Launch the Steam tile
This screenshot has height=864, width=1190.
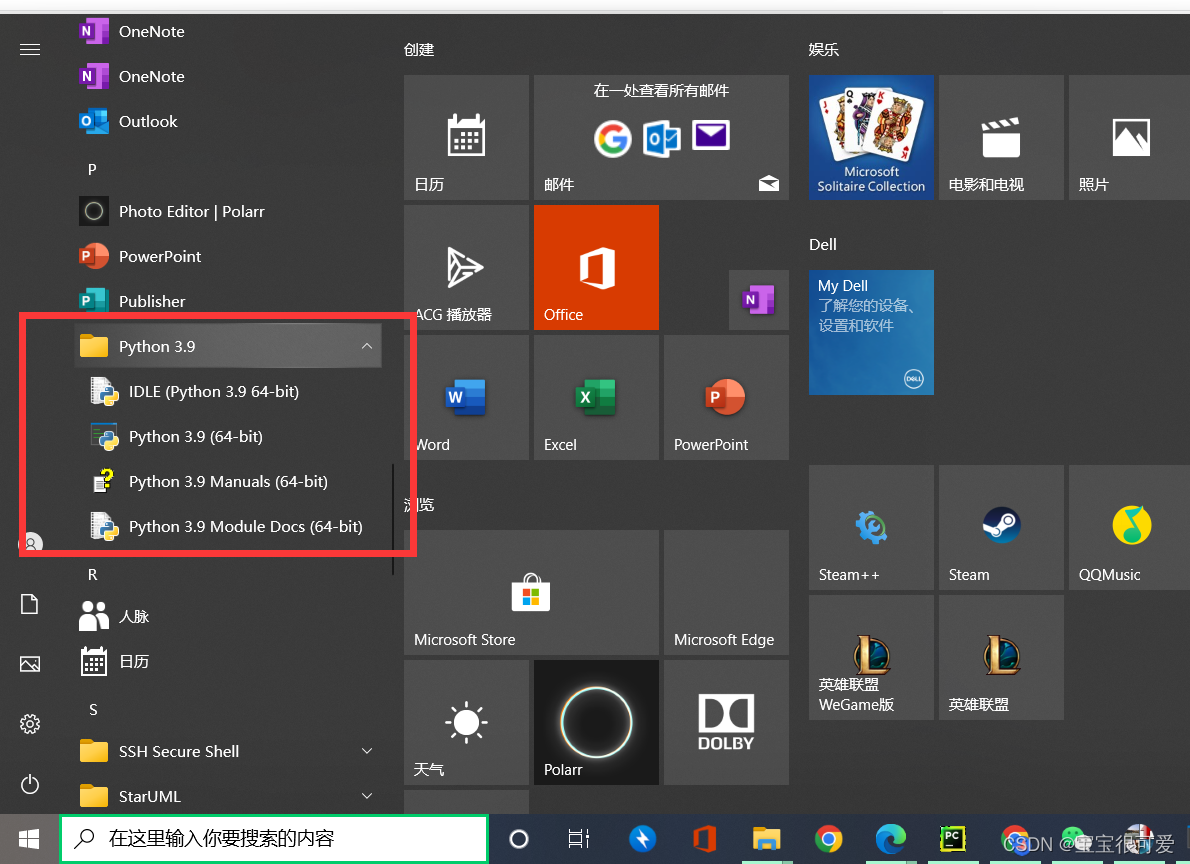[x=1001, y=527]
